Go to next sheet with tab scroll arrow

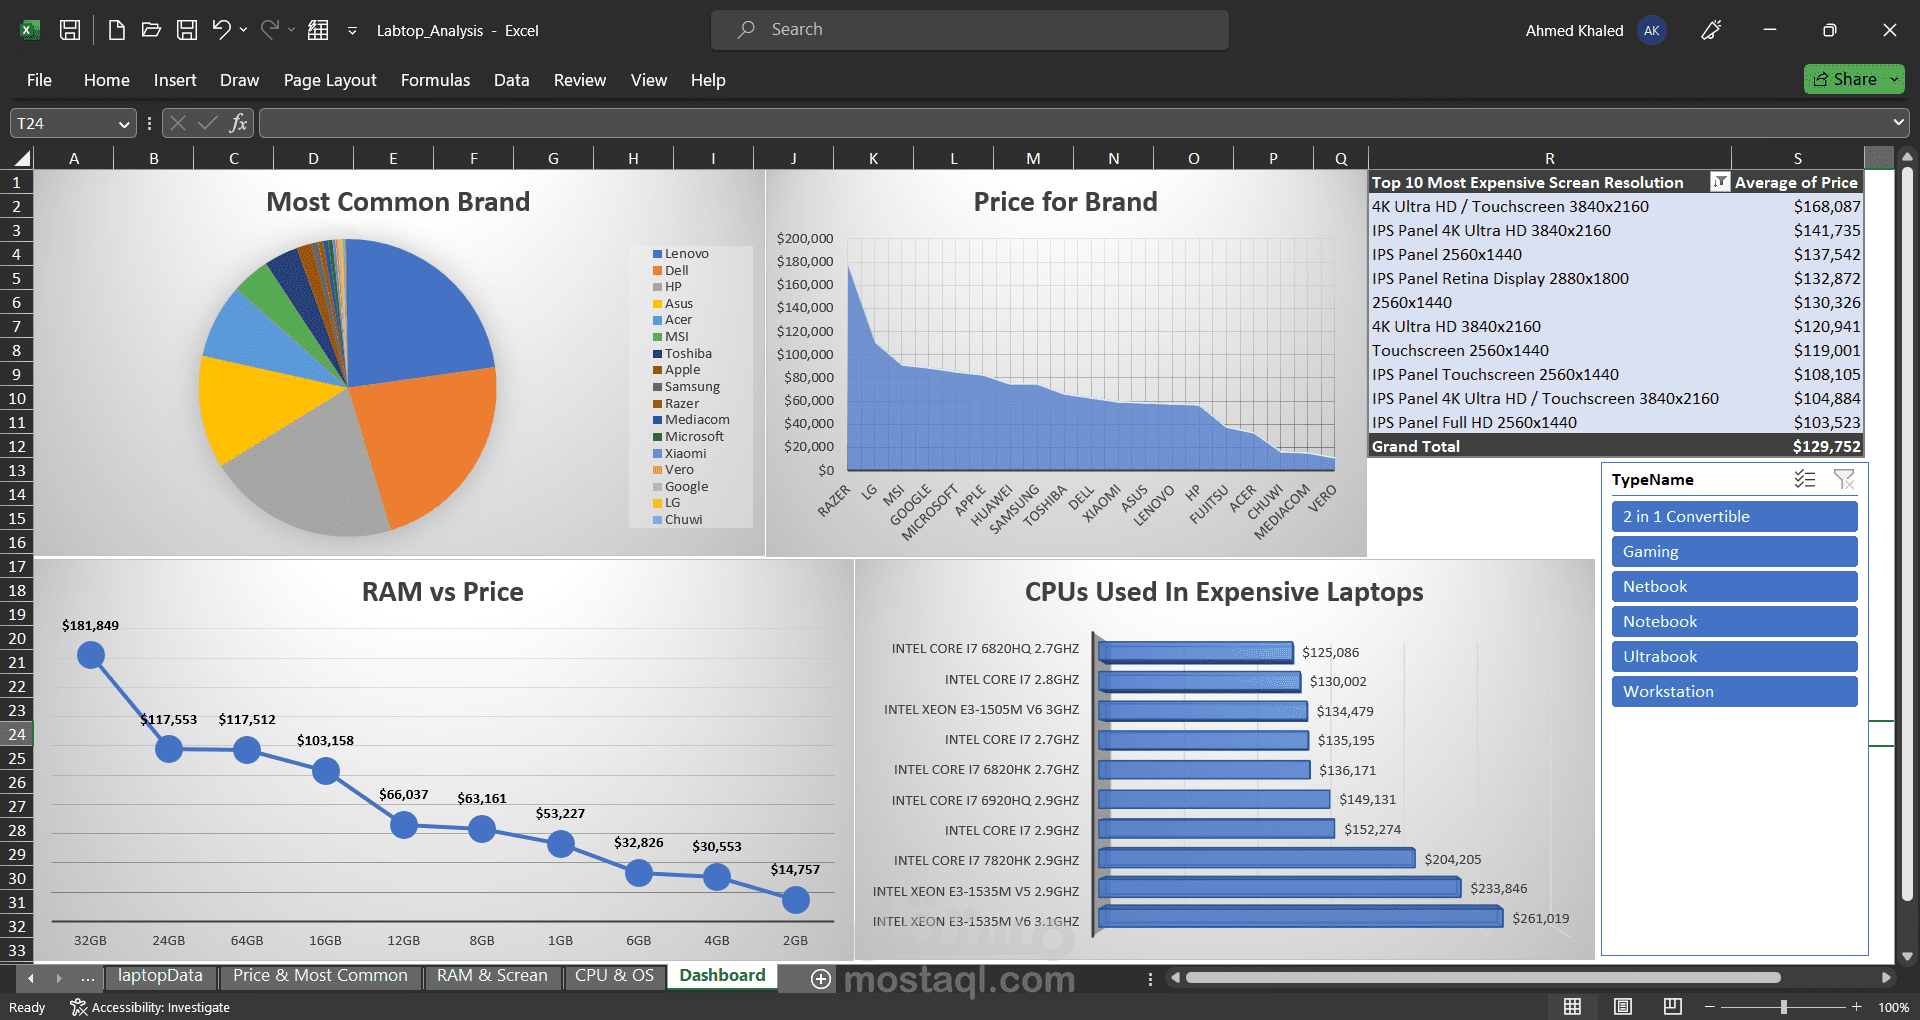59,977
